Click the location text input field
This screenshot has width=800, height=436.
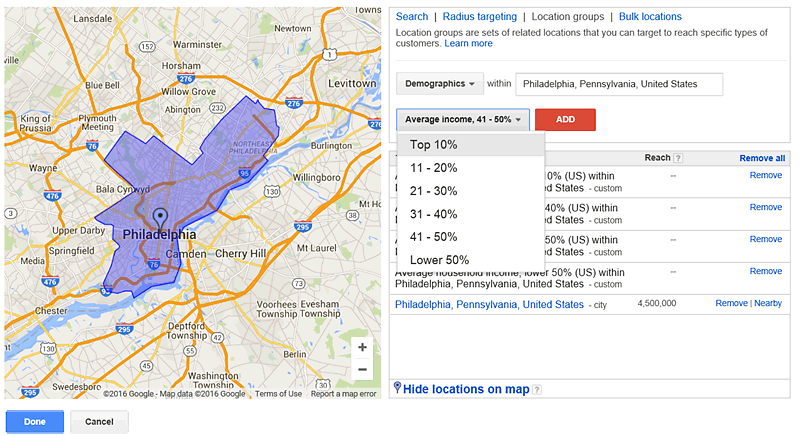[x=621, y=83]
